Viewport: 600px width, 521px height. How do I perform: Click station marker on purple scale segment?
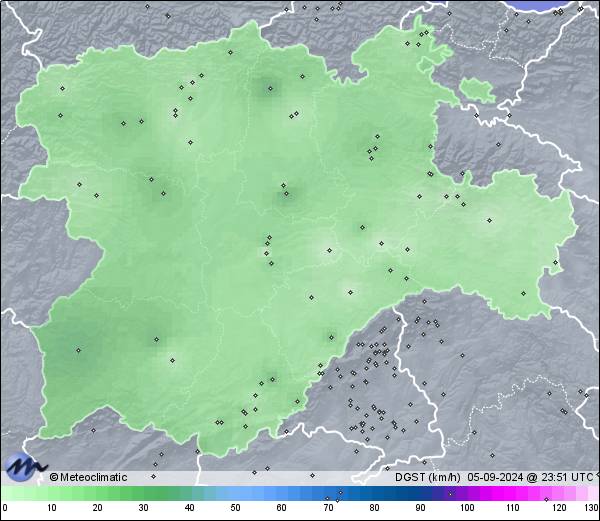click(x=450, y=494)
